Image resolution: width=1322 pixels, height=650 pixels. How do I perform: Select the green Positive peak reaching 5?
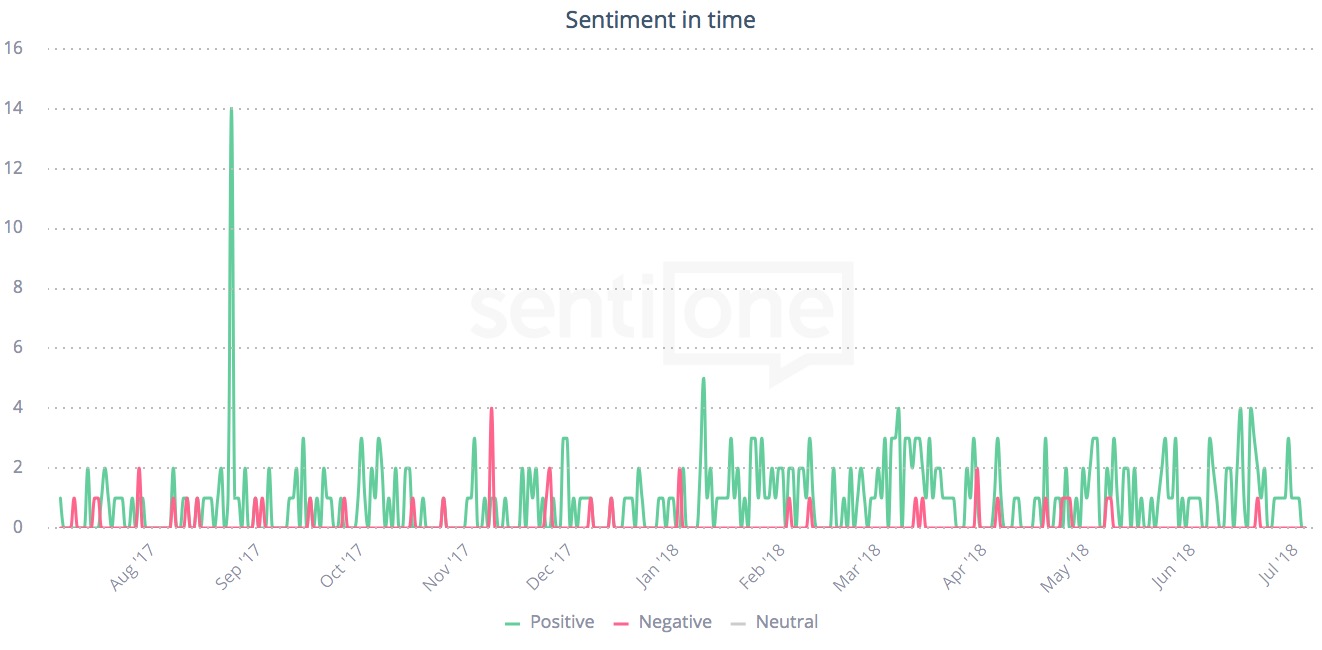click(x=703, y=379)
